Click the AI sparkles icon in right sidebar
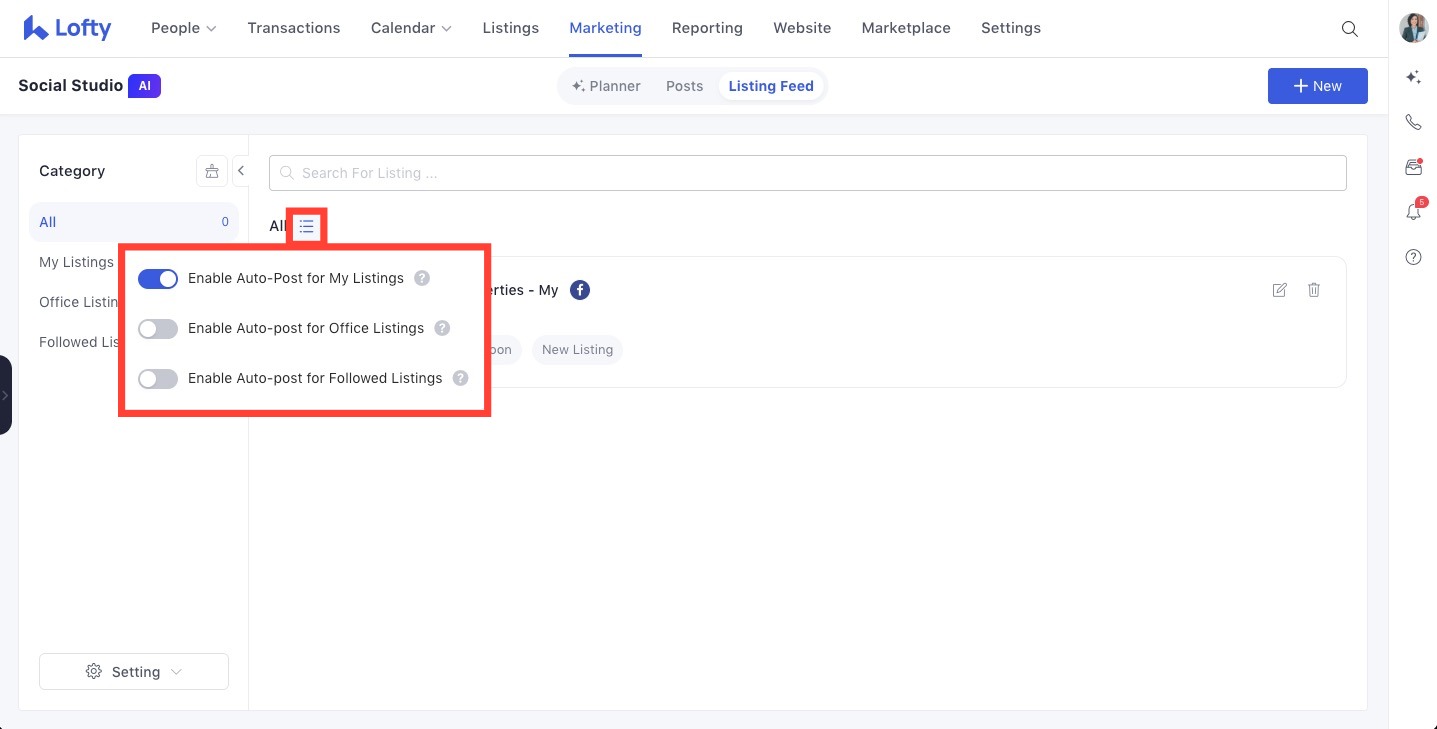 (x=1413, y=77)
